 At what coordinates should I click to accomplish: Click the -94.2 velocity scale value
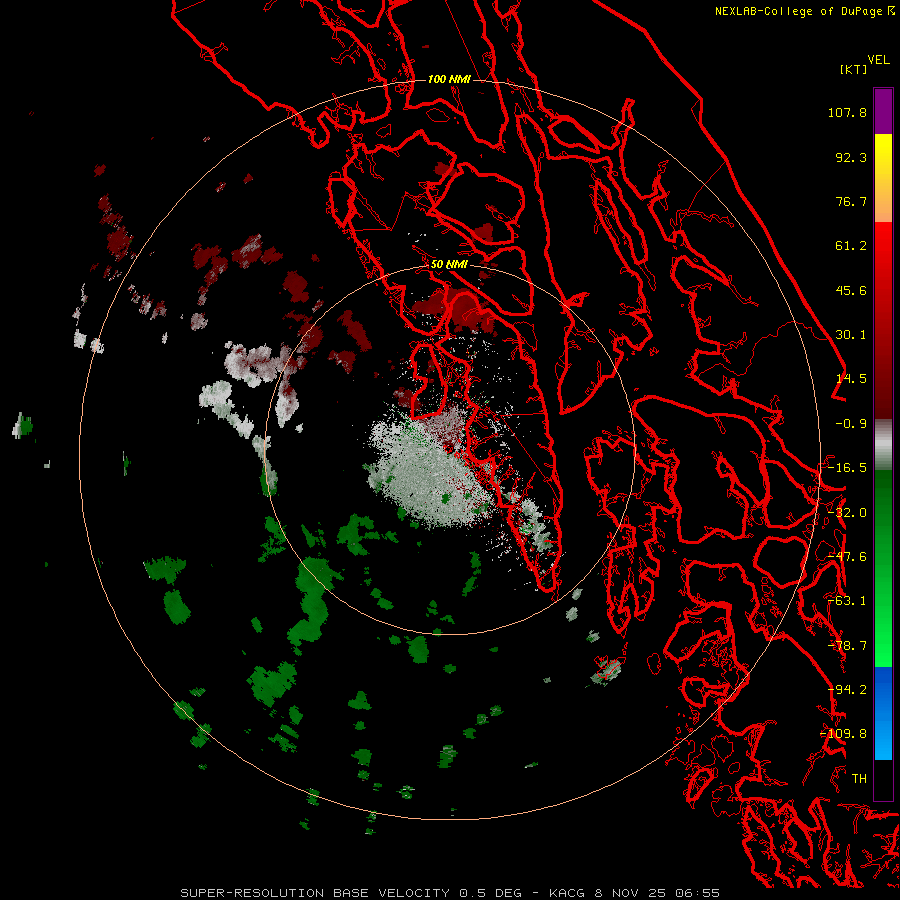pyautogui.click(x=847, y=690)
